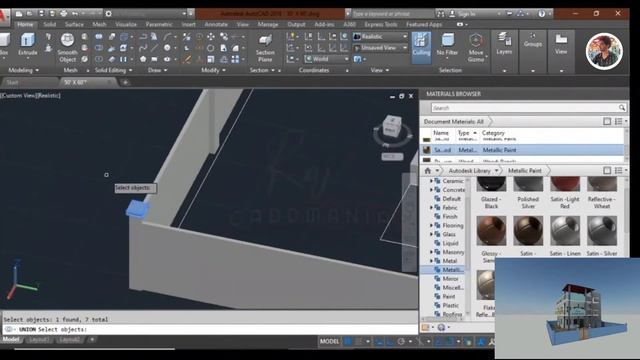640x360 pixels.
Task: Toggle the document materials panel view square
Action: (607, 121)
